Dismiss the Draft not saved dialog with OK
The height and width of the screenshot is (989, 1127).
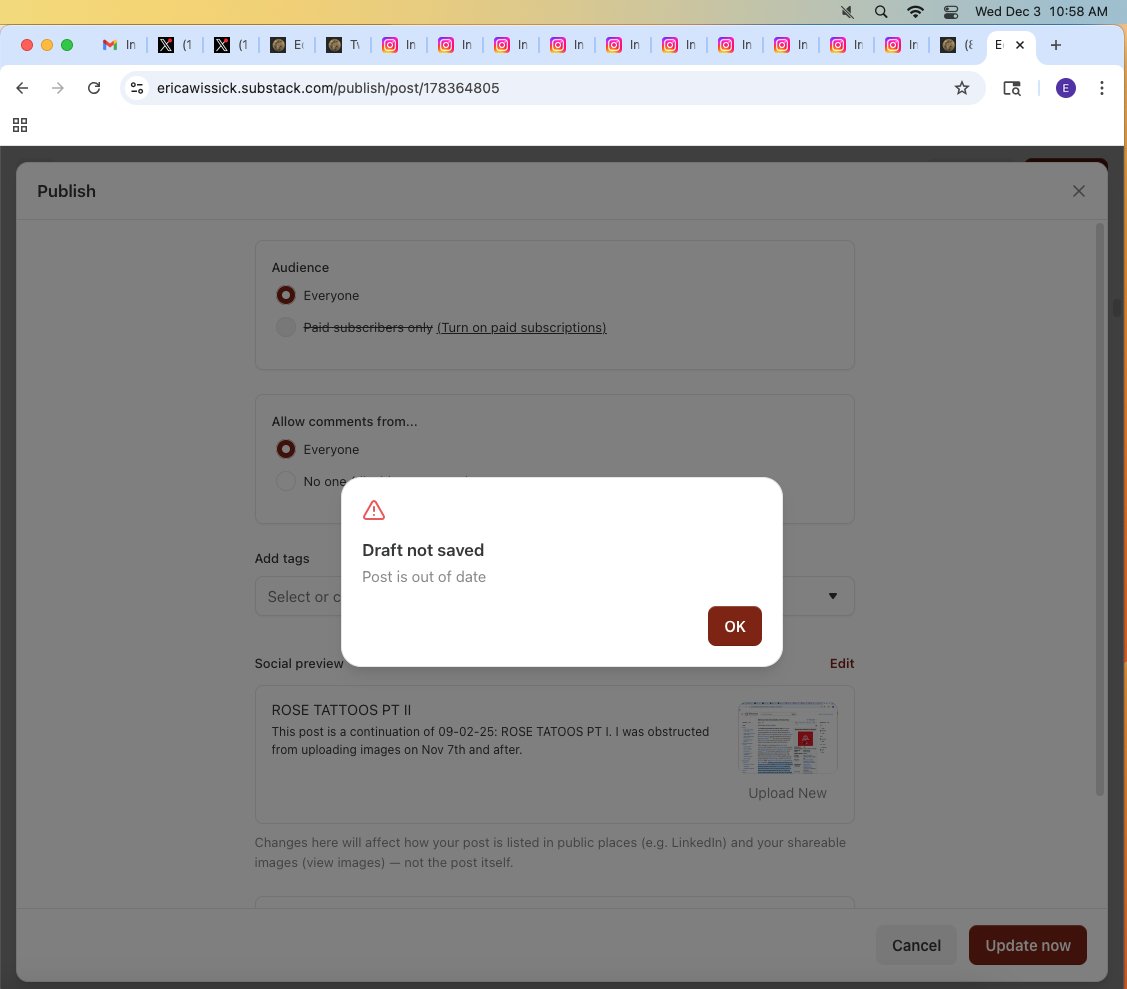click(734, 626)
